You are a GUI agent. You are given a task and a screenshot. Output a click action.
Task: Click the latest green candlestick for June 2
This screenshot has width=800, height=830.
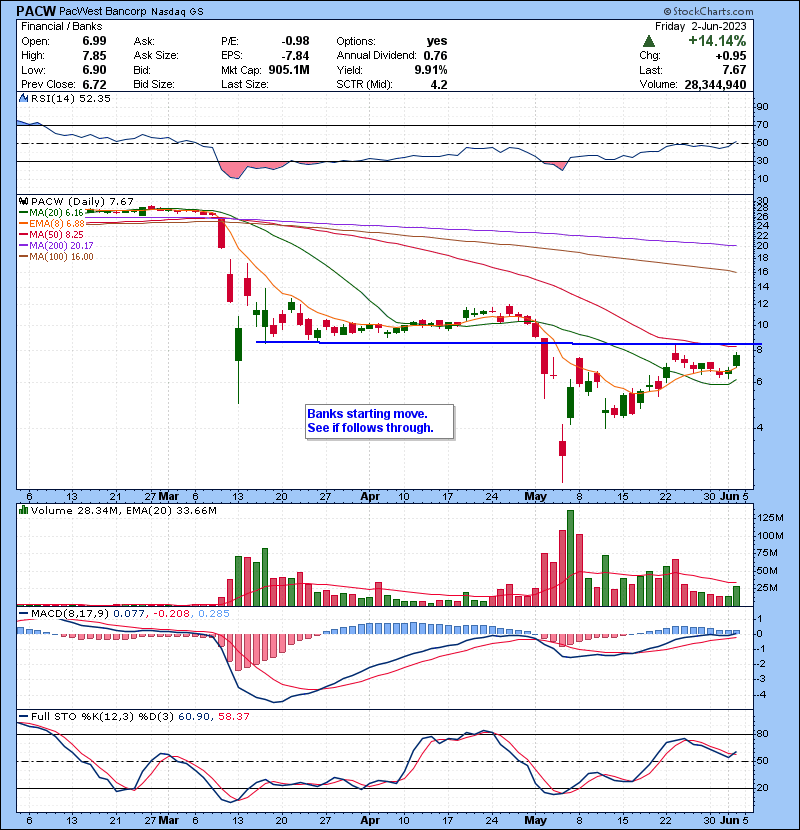pos(736,360)
